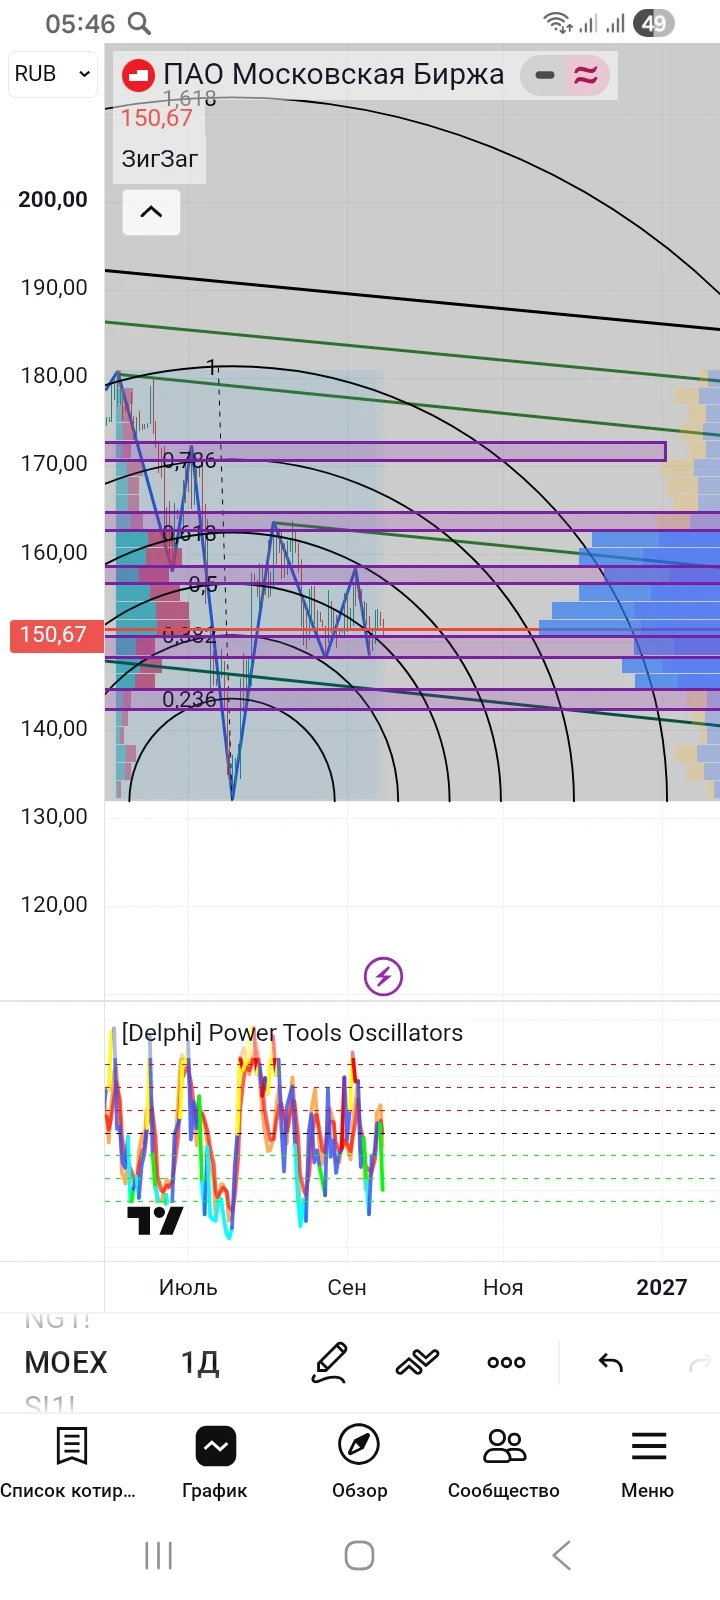Tap the red 150,67 indicator value
This screenshot has height=1600, width=720.
tap(156, 118)
